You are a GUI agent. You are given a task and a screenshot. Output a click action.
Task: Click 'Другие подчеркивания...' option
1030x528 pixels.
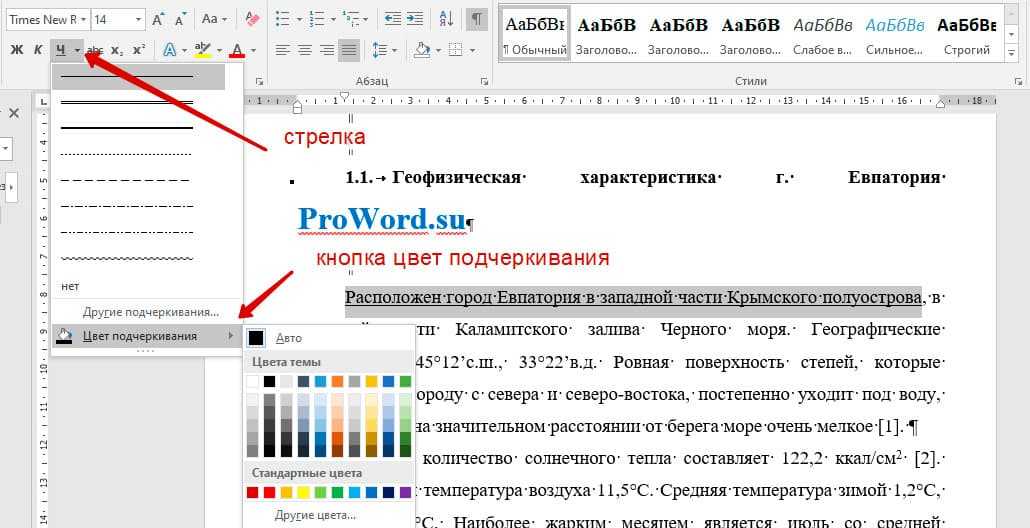(150, 311)
